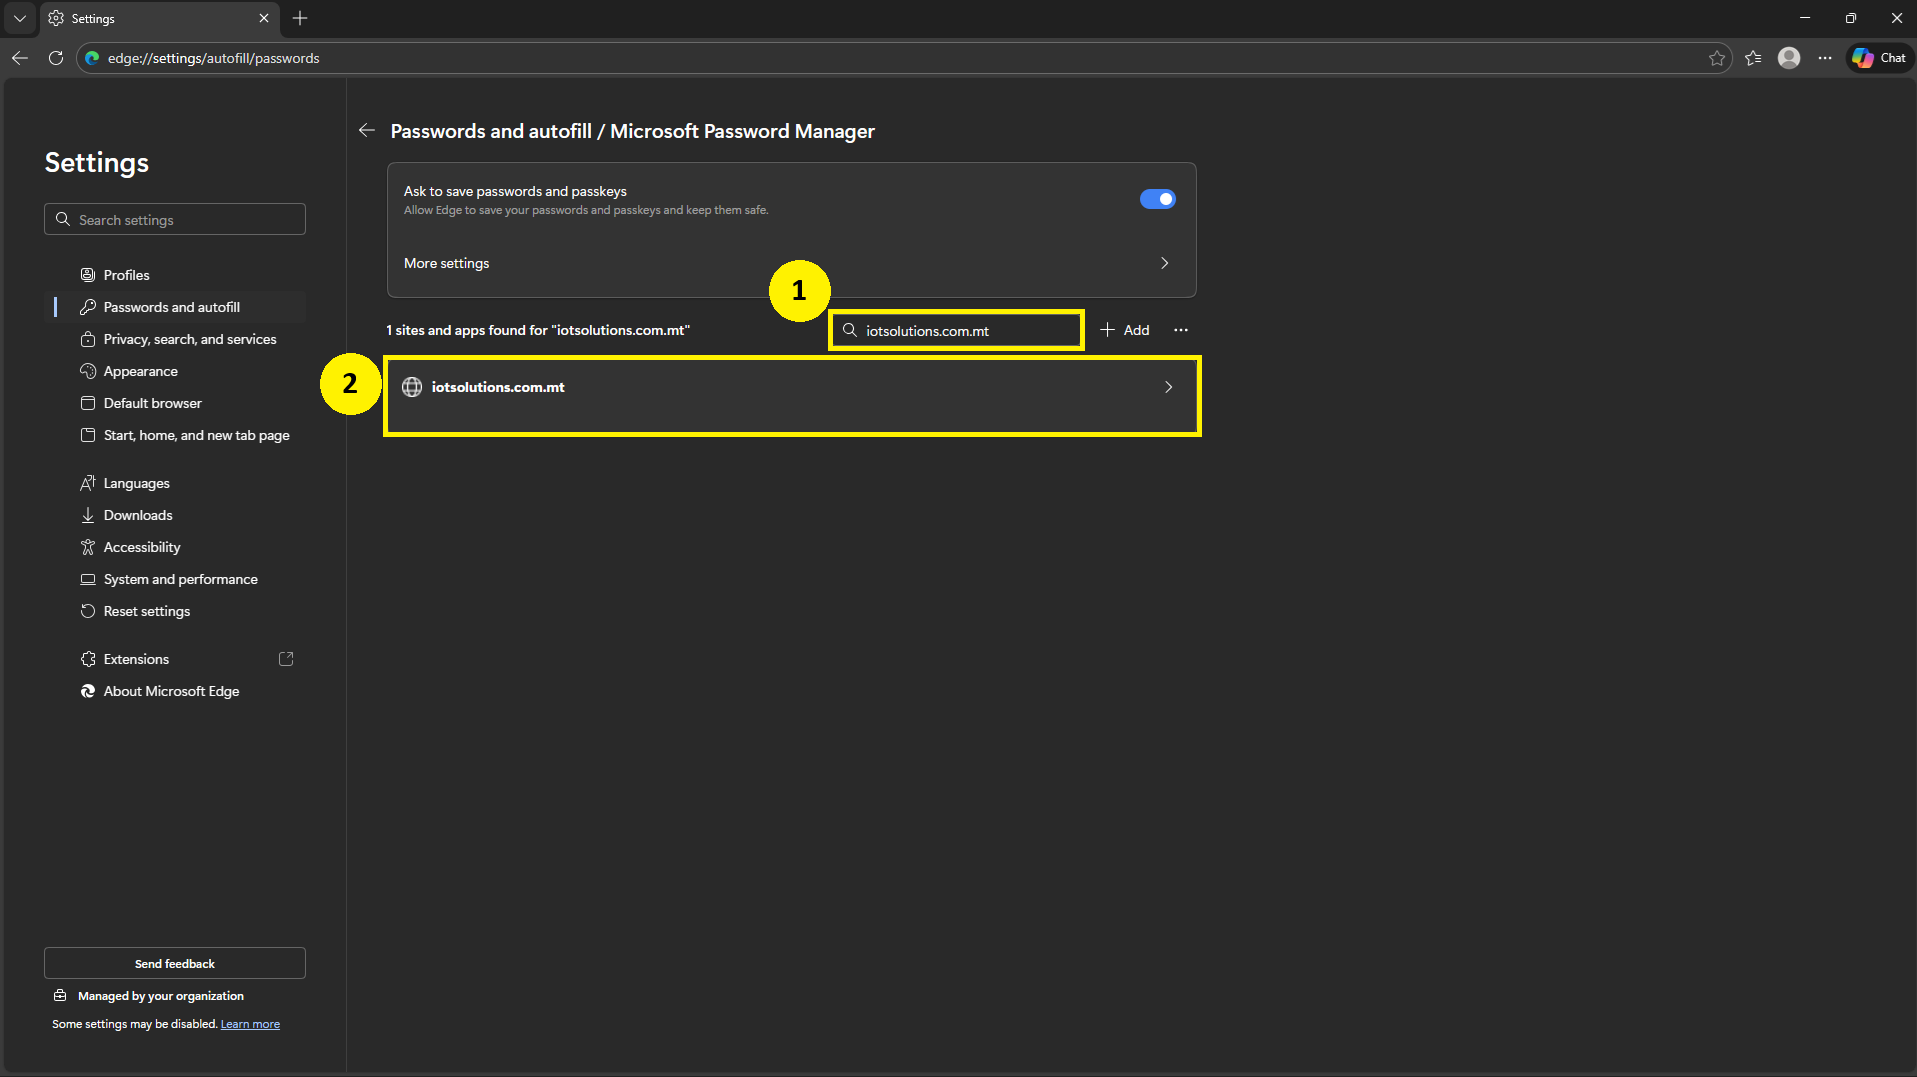Click the Extensions puzzle icon
Viewport: 1917px width, 1077px height.
pos(88,659)
